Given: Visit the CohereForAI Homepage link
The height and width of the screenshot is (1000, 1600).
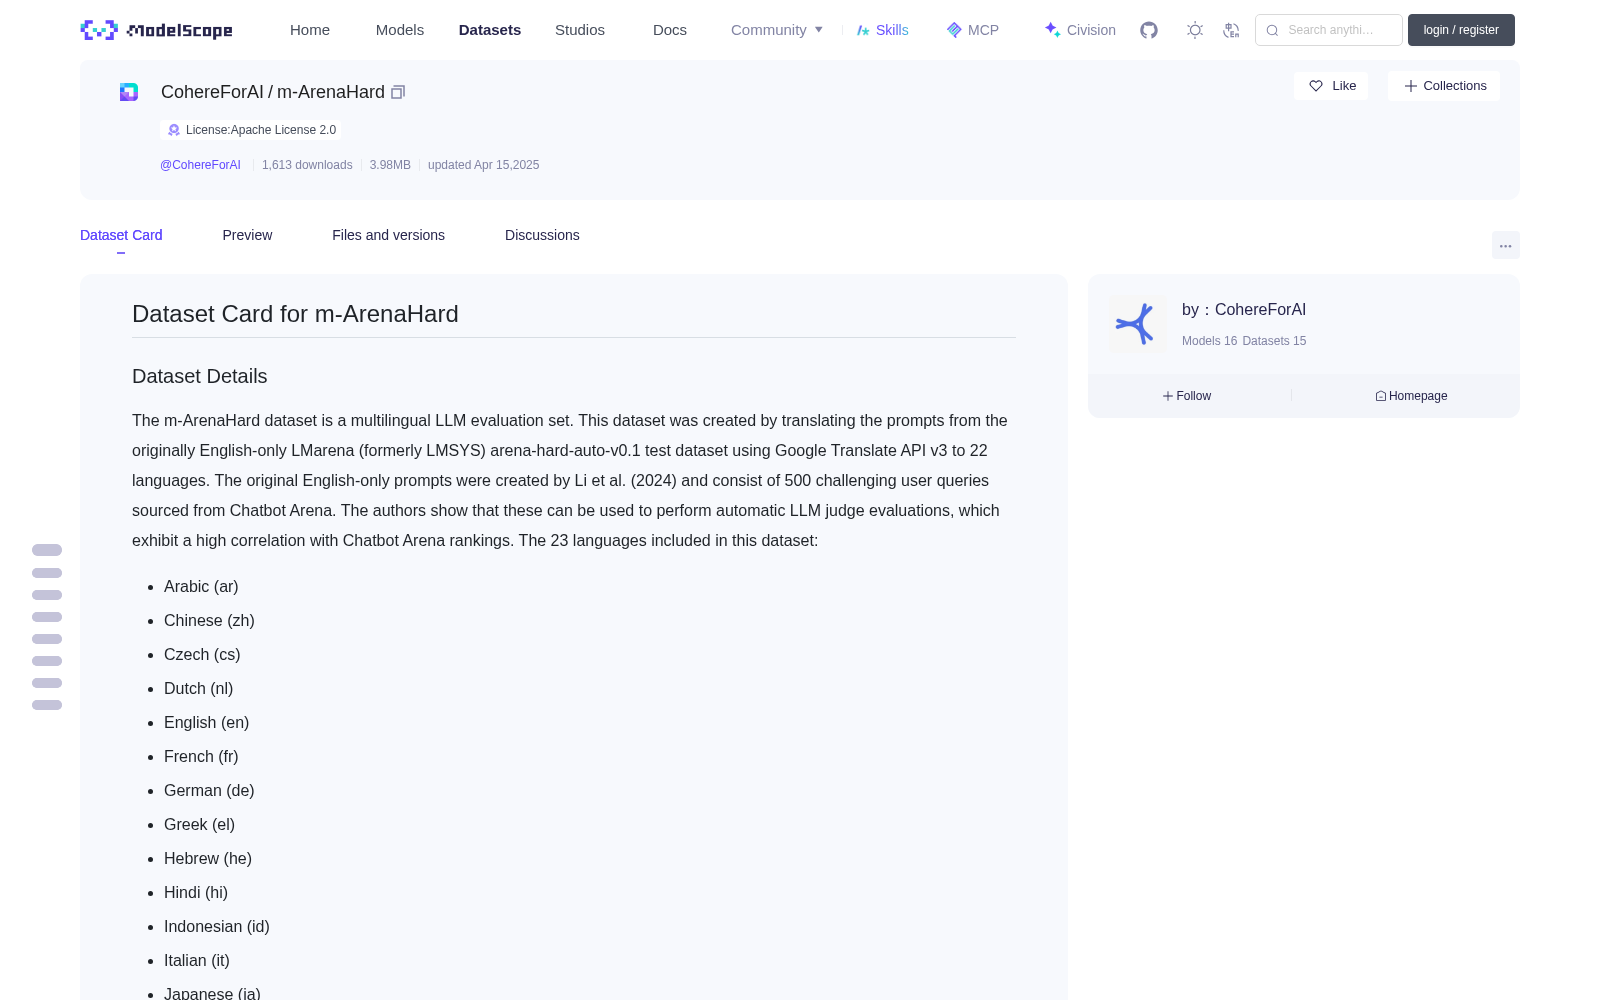Looking at the screenshot, I should click(x=1411, y=396).
